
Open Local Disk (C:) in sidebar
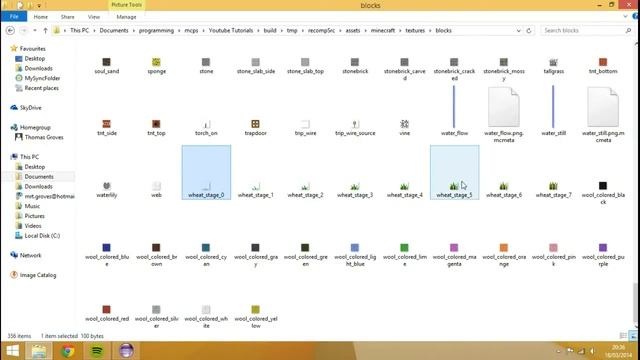click(42, 236)
